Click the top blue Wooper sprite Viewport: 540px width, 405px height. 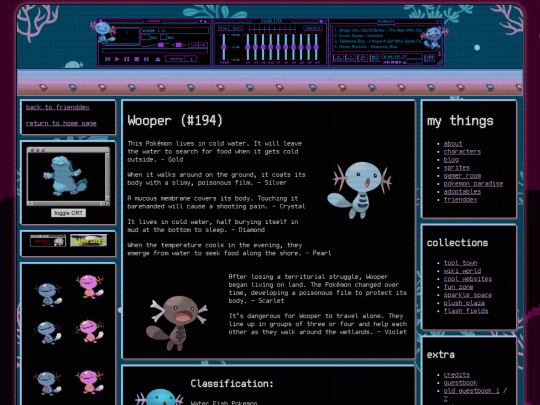pos(48,294)
